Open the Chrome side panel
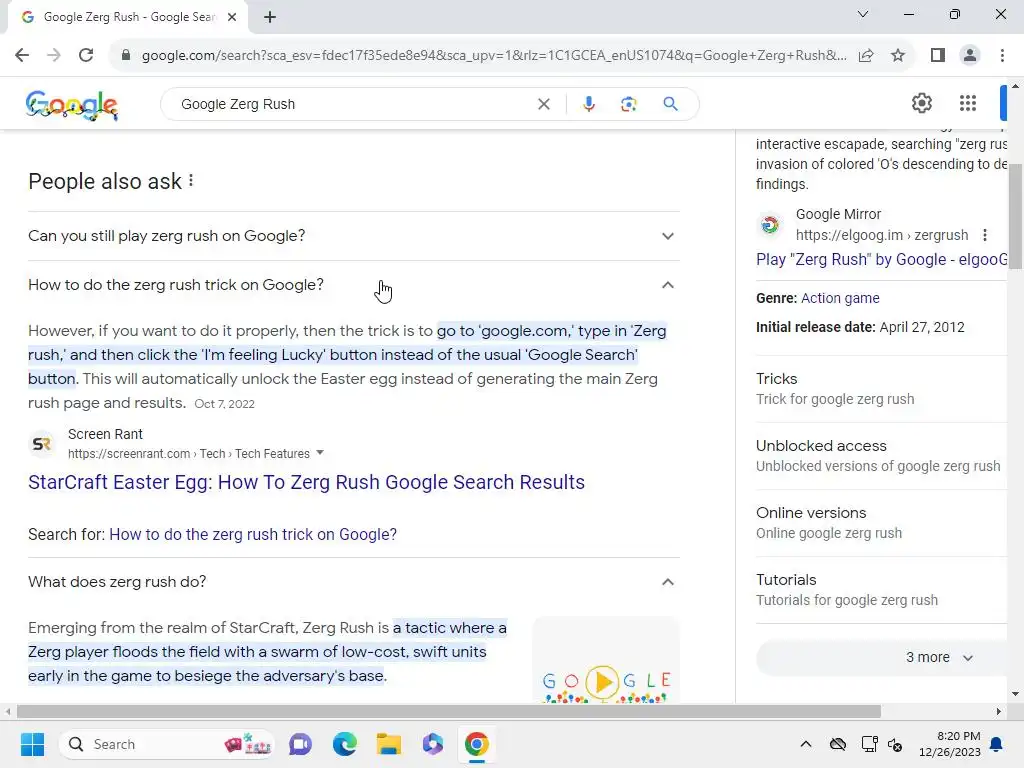1024x768 pixels. click(938, 56)
